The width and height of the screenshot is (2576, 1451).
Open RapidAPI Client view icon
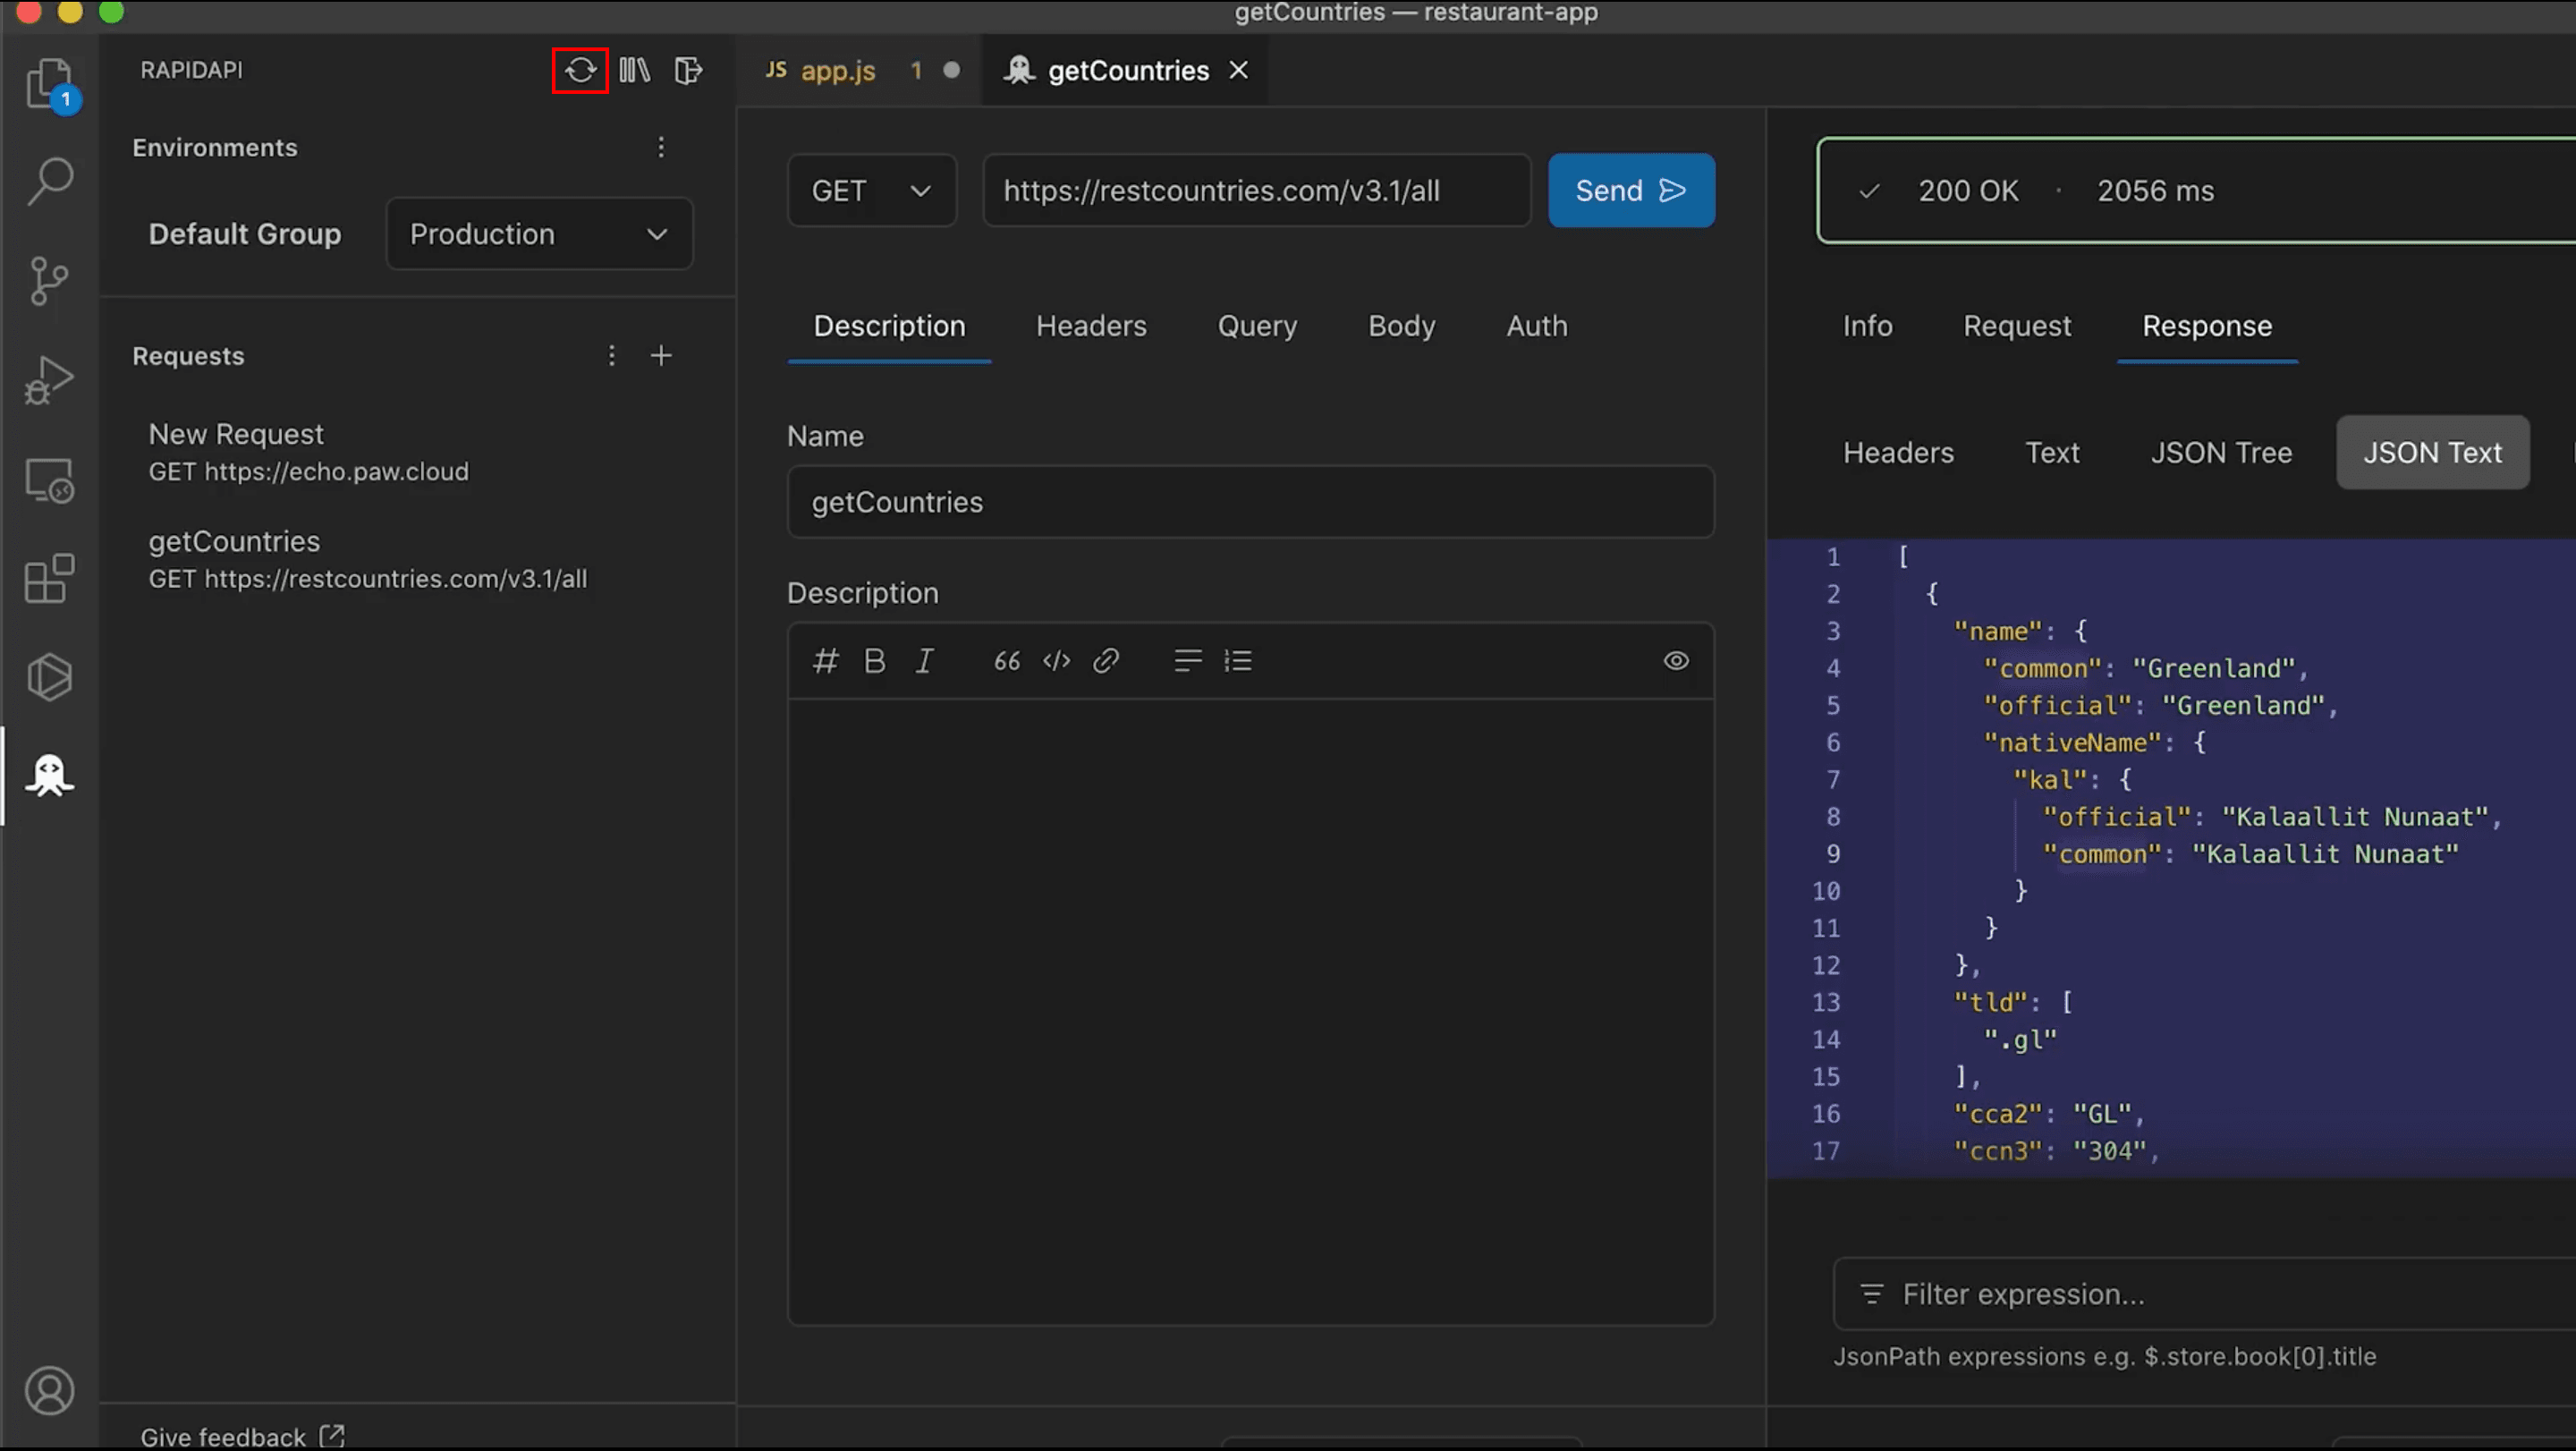[49, 776]
